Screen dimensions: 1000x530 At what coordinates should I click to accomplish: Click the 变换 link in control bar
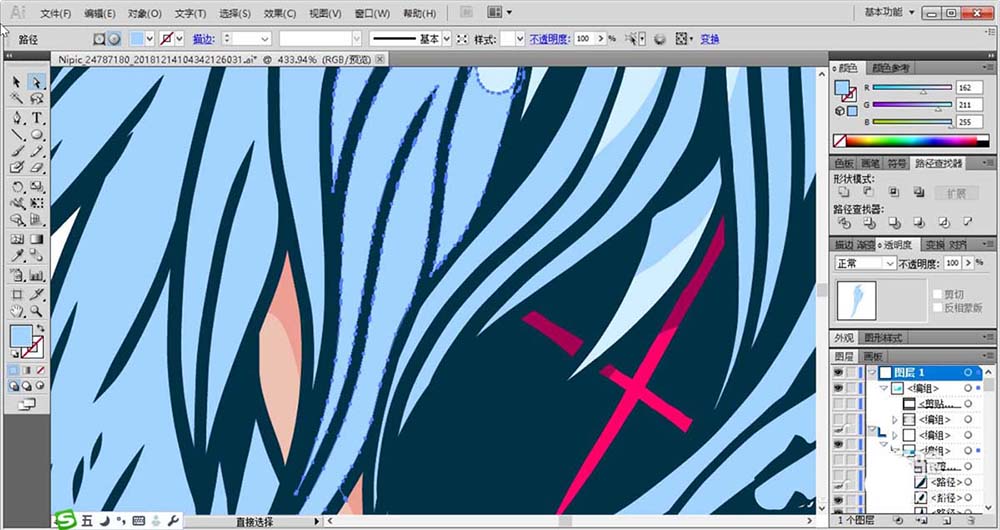[710, 39]
